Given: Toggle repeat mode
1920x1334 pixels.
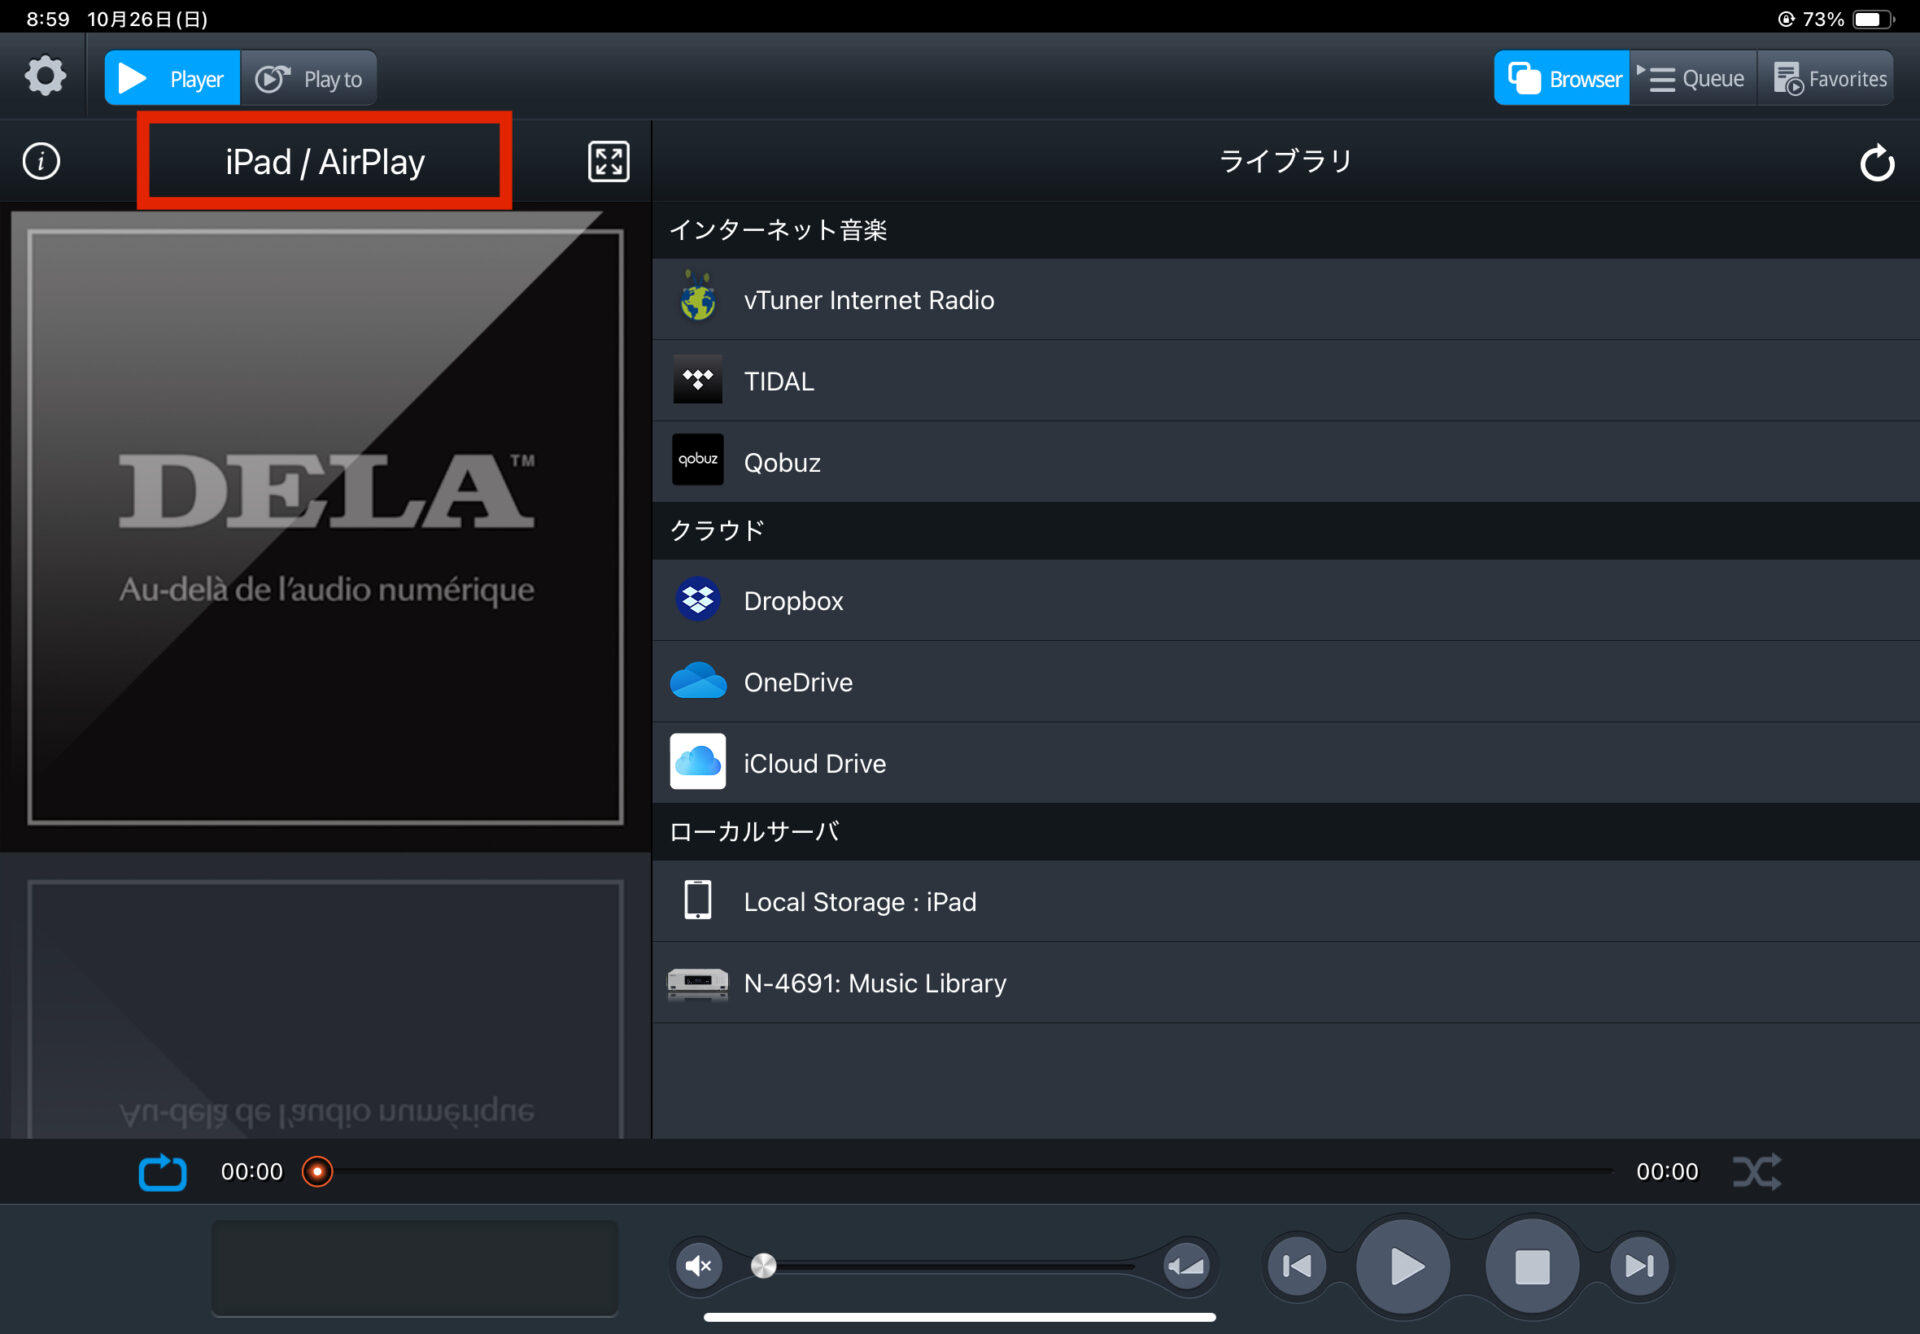Looking at the screenshot, I should click(x=162, y=1172).
